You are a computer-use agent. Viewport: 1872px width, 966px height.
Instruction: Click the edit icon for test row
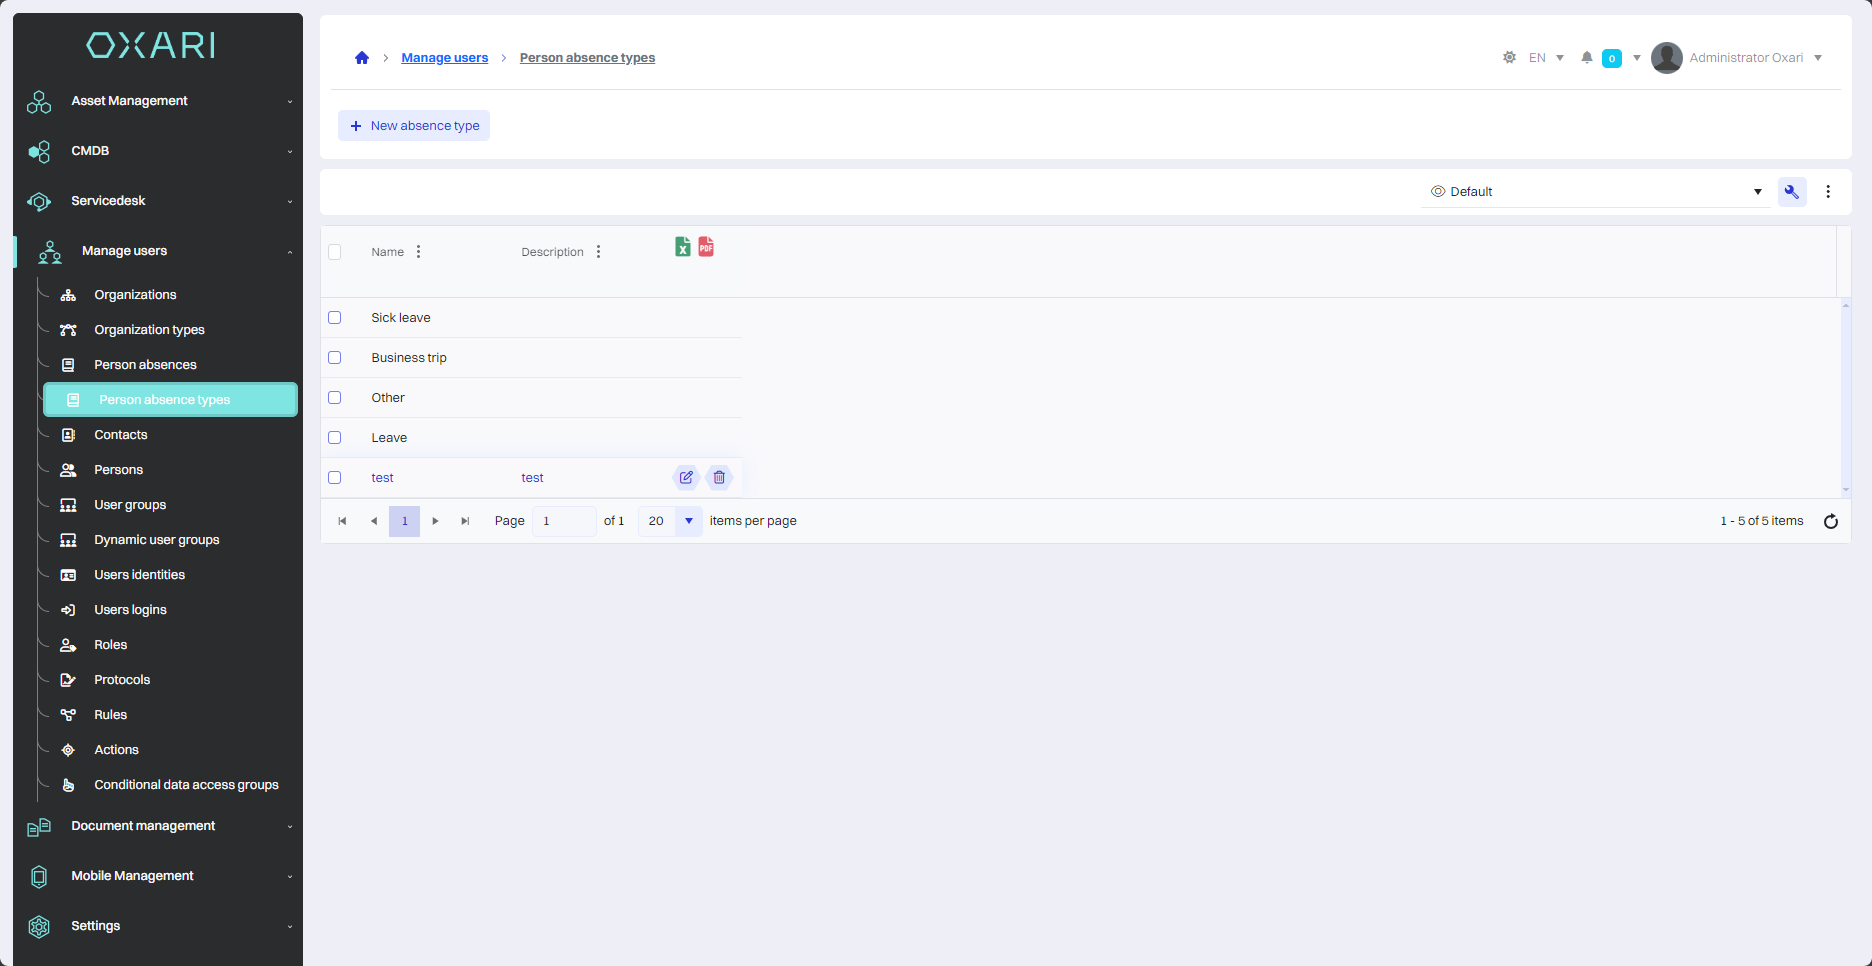686,478
